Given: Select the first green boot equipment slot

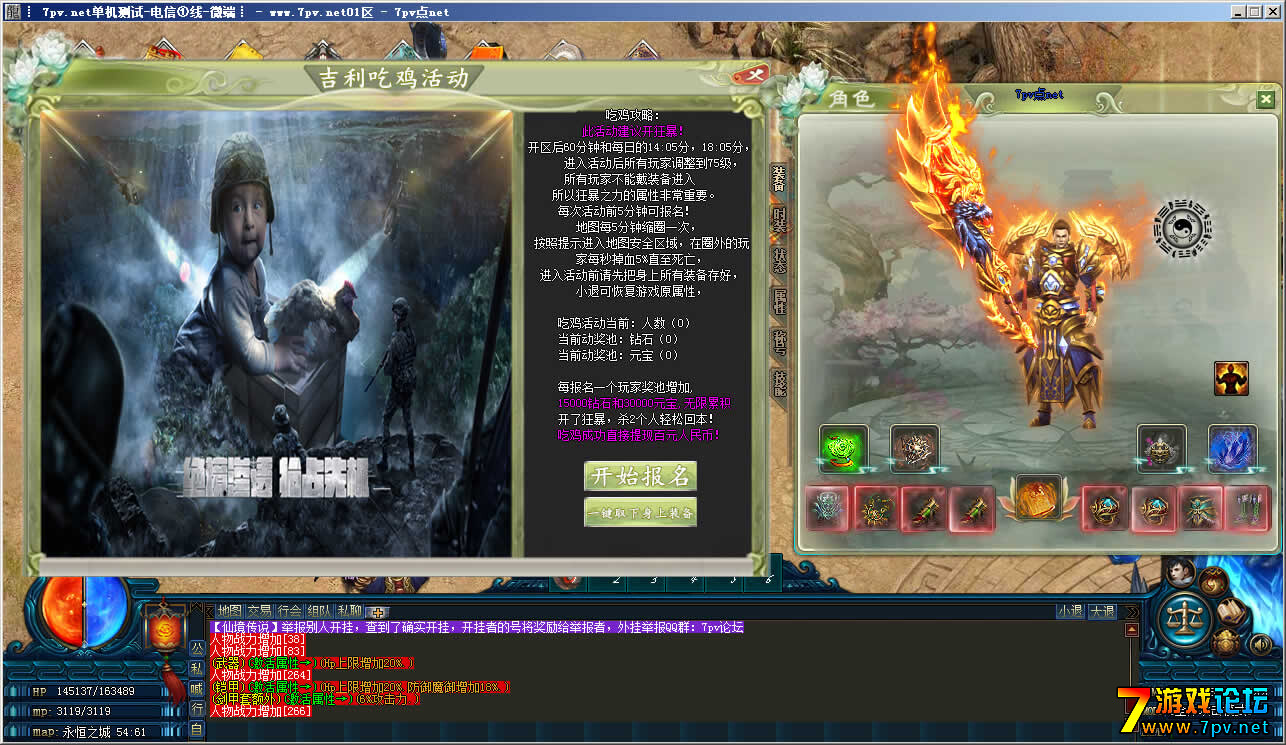Looking at the screenshot, I should (924, 508).
